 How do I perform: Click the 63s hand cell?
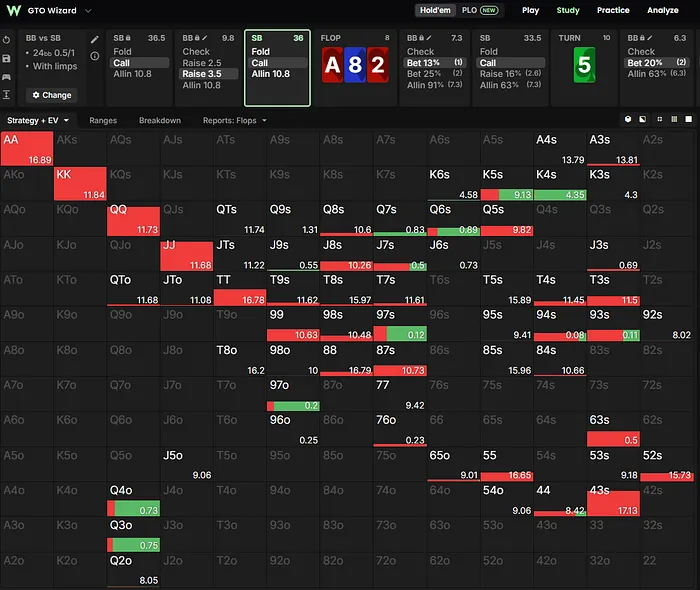pos(613,429)
